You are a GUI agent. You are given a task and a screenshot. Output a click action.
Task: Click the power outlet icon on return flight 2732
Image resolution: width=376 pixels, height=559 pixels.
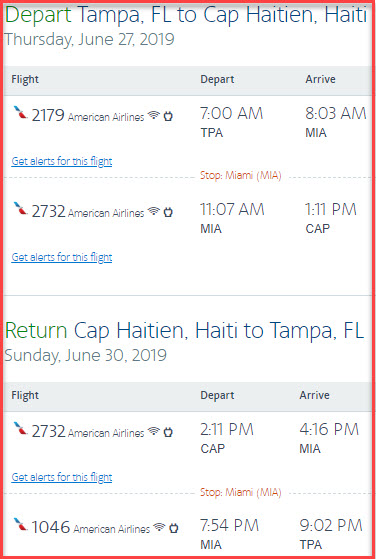[x=168, y=432]
